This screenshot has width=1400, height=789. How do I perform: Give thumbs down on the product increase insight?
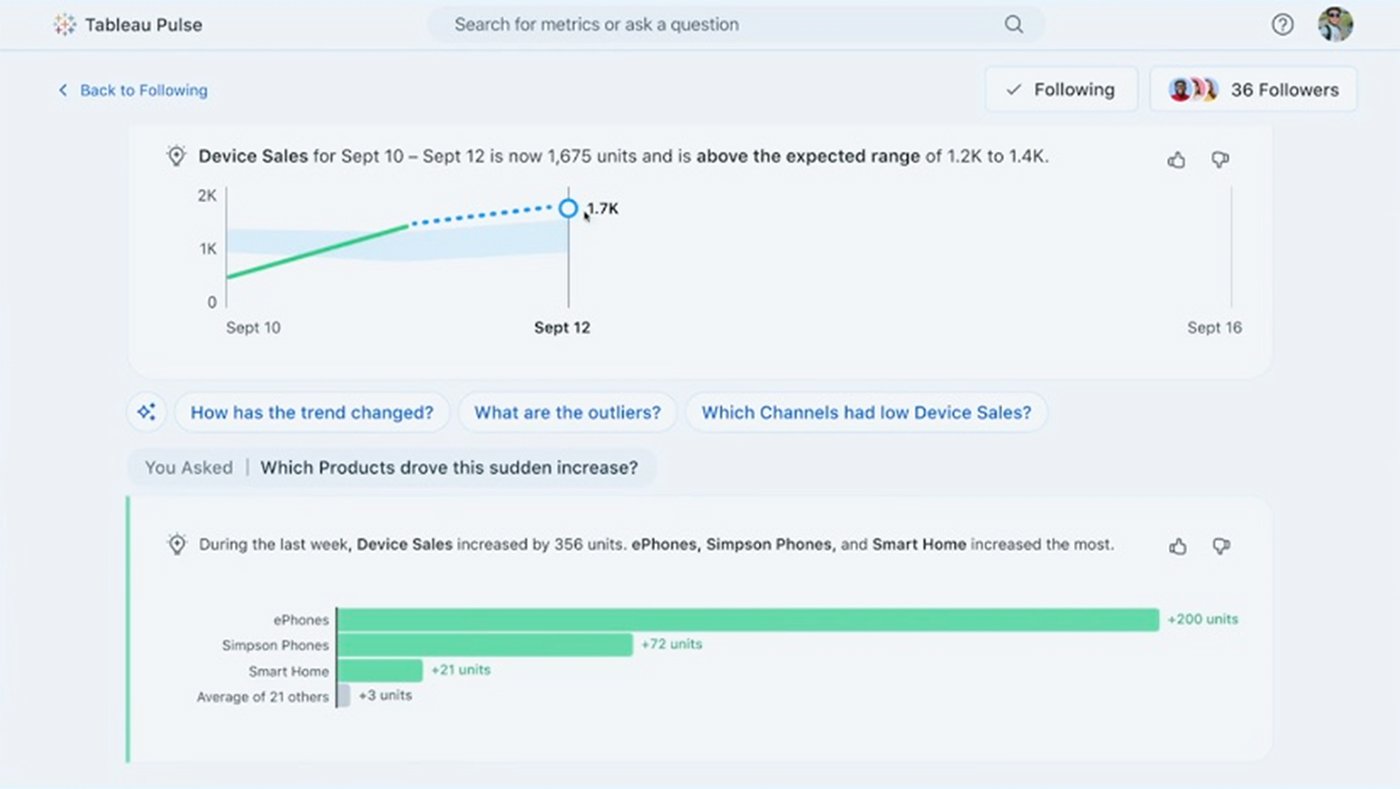pyautogui.click(x=1221, y=546)
